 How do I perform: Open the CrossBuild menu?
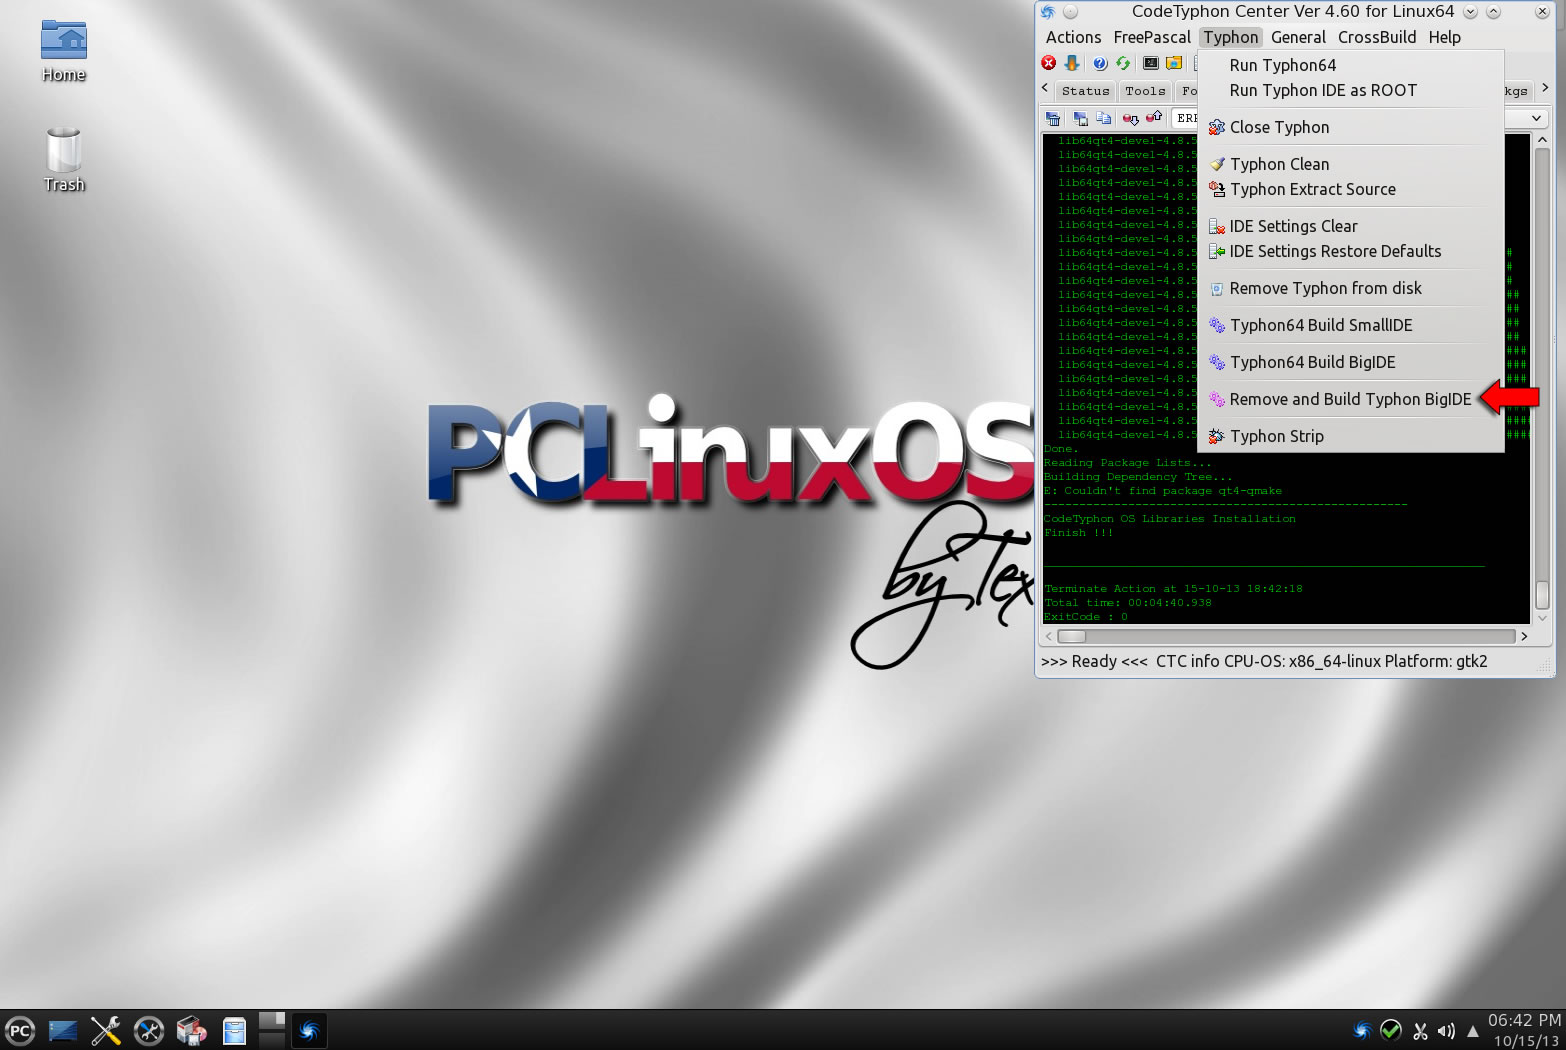[1377, 37]
